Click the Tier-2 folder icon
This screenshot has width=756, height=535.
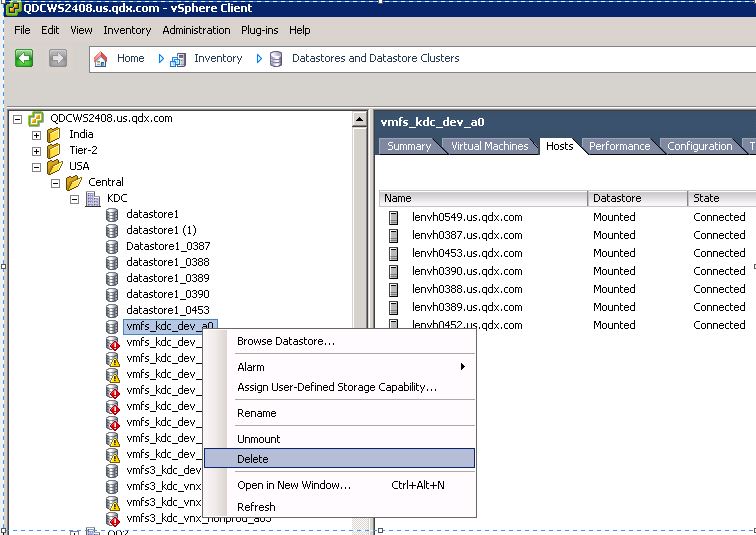[x=54, y=150]
